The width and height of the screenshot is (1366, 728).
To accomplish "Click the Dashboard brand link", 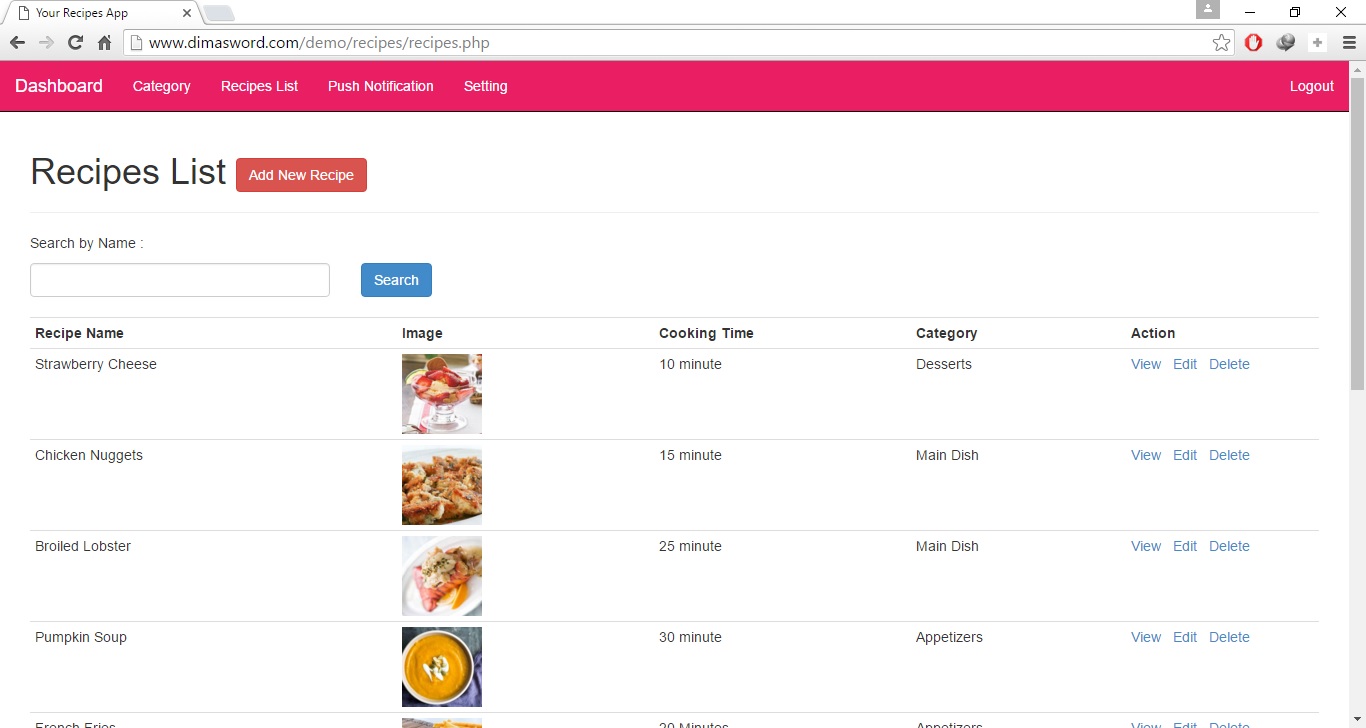I will [x=59, y=86].
